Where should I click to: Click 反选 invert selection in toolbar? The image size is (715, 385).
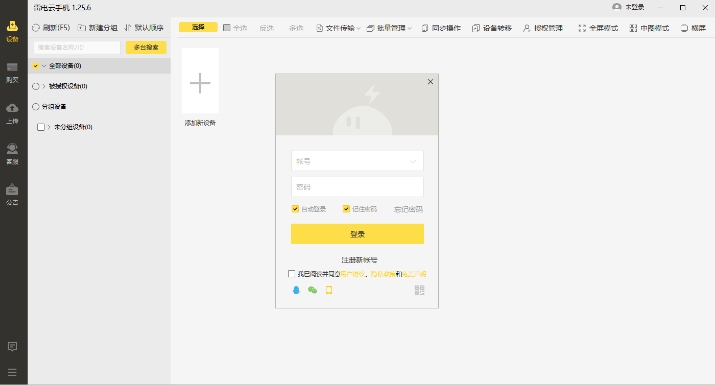267,28
